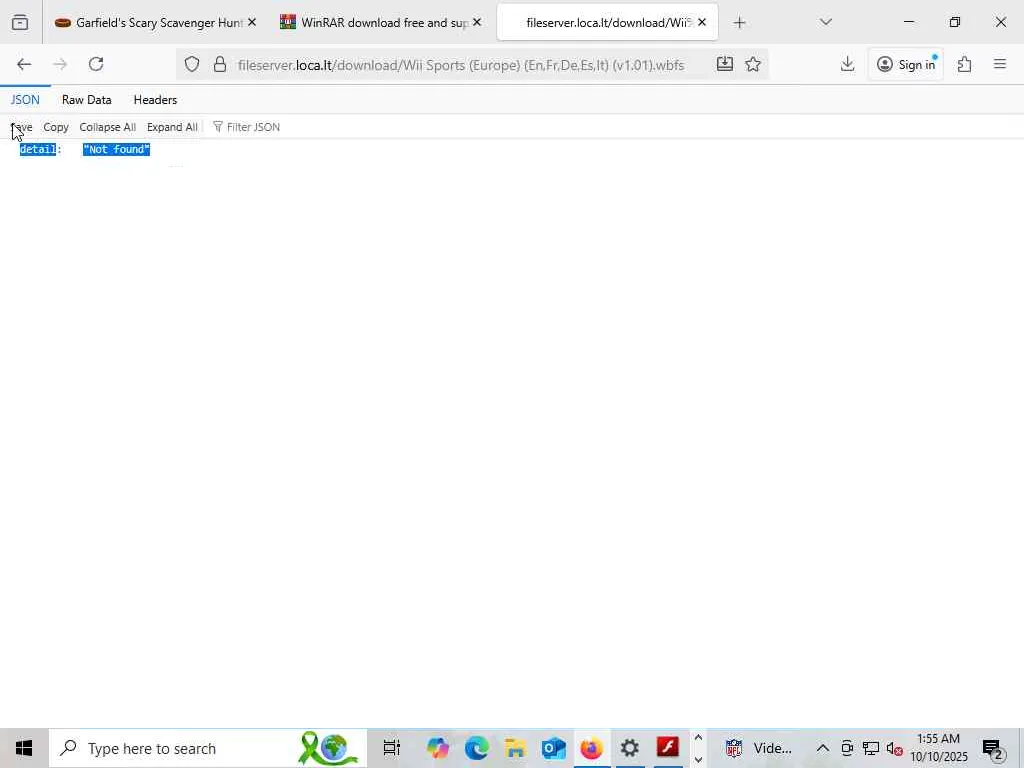The width and height of the screenshot is (1024, 768).
Task: Open Firefox taskbar icon
Action: [x=592, y=748]
